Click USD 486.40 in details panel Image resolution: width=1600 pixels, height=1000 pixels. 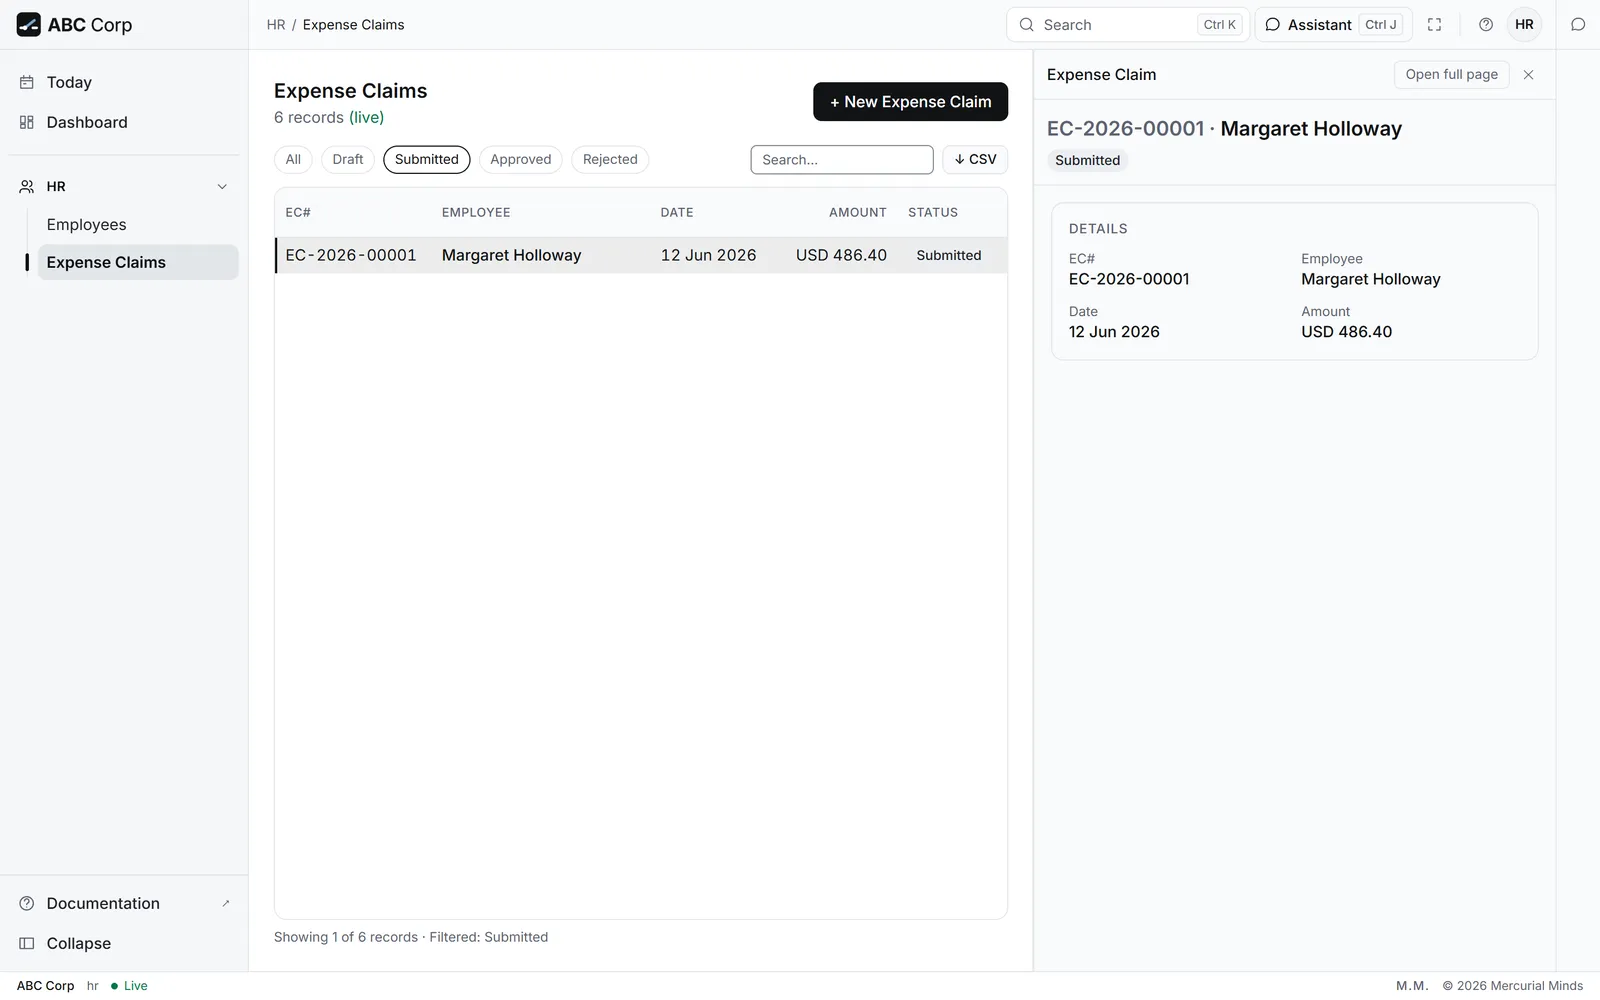click(1347, 332)
